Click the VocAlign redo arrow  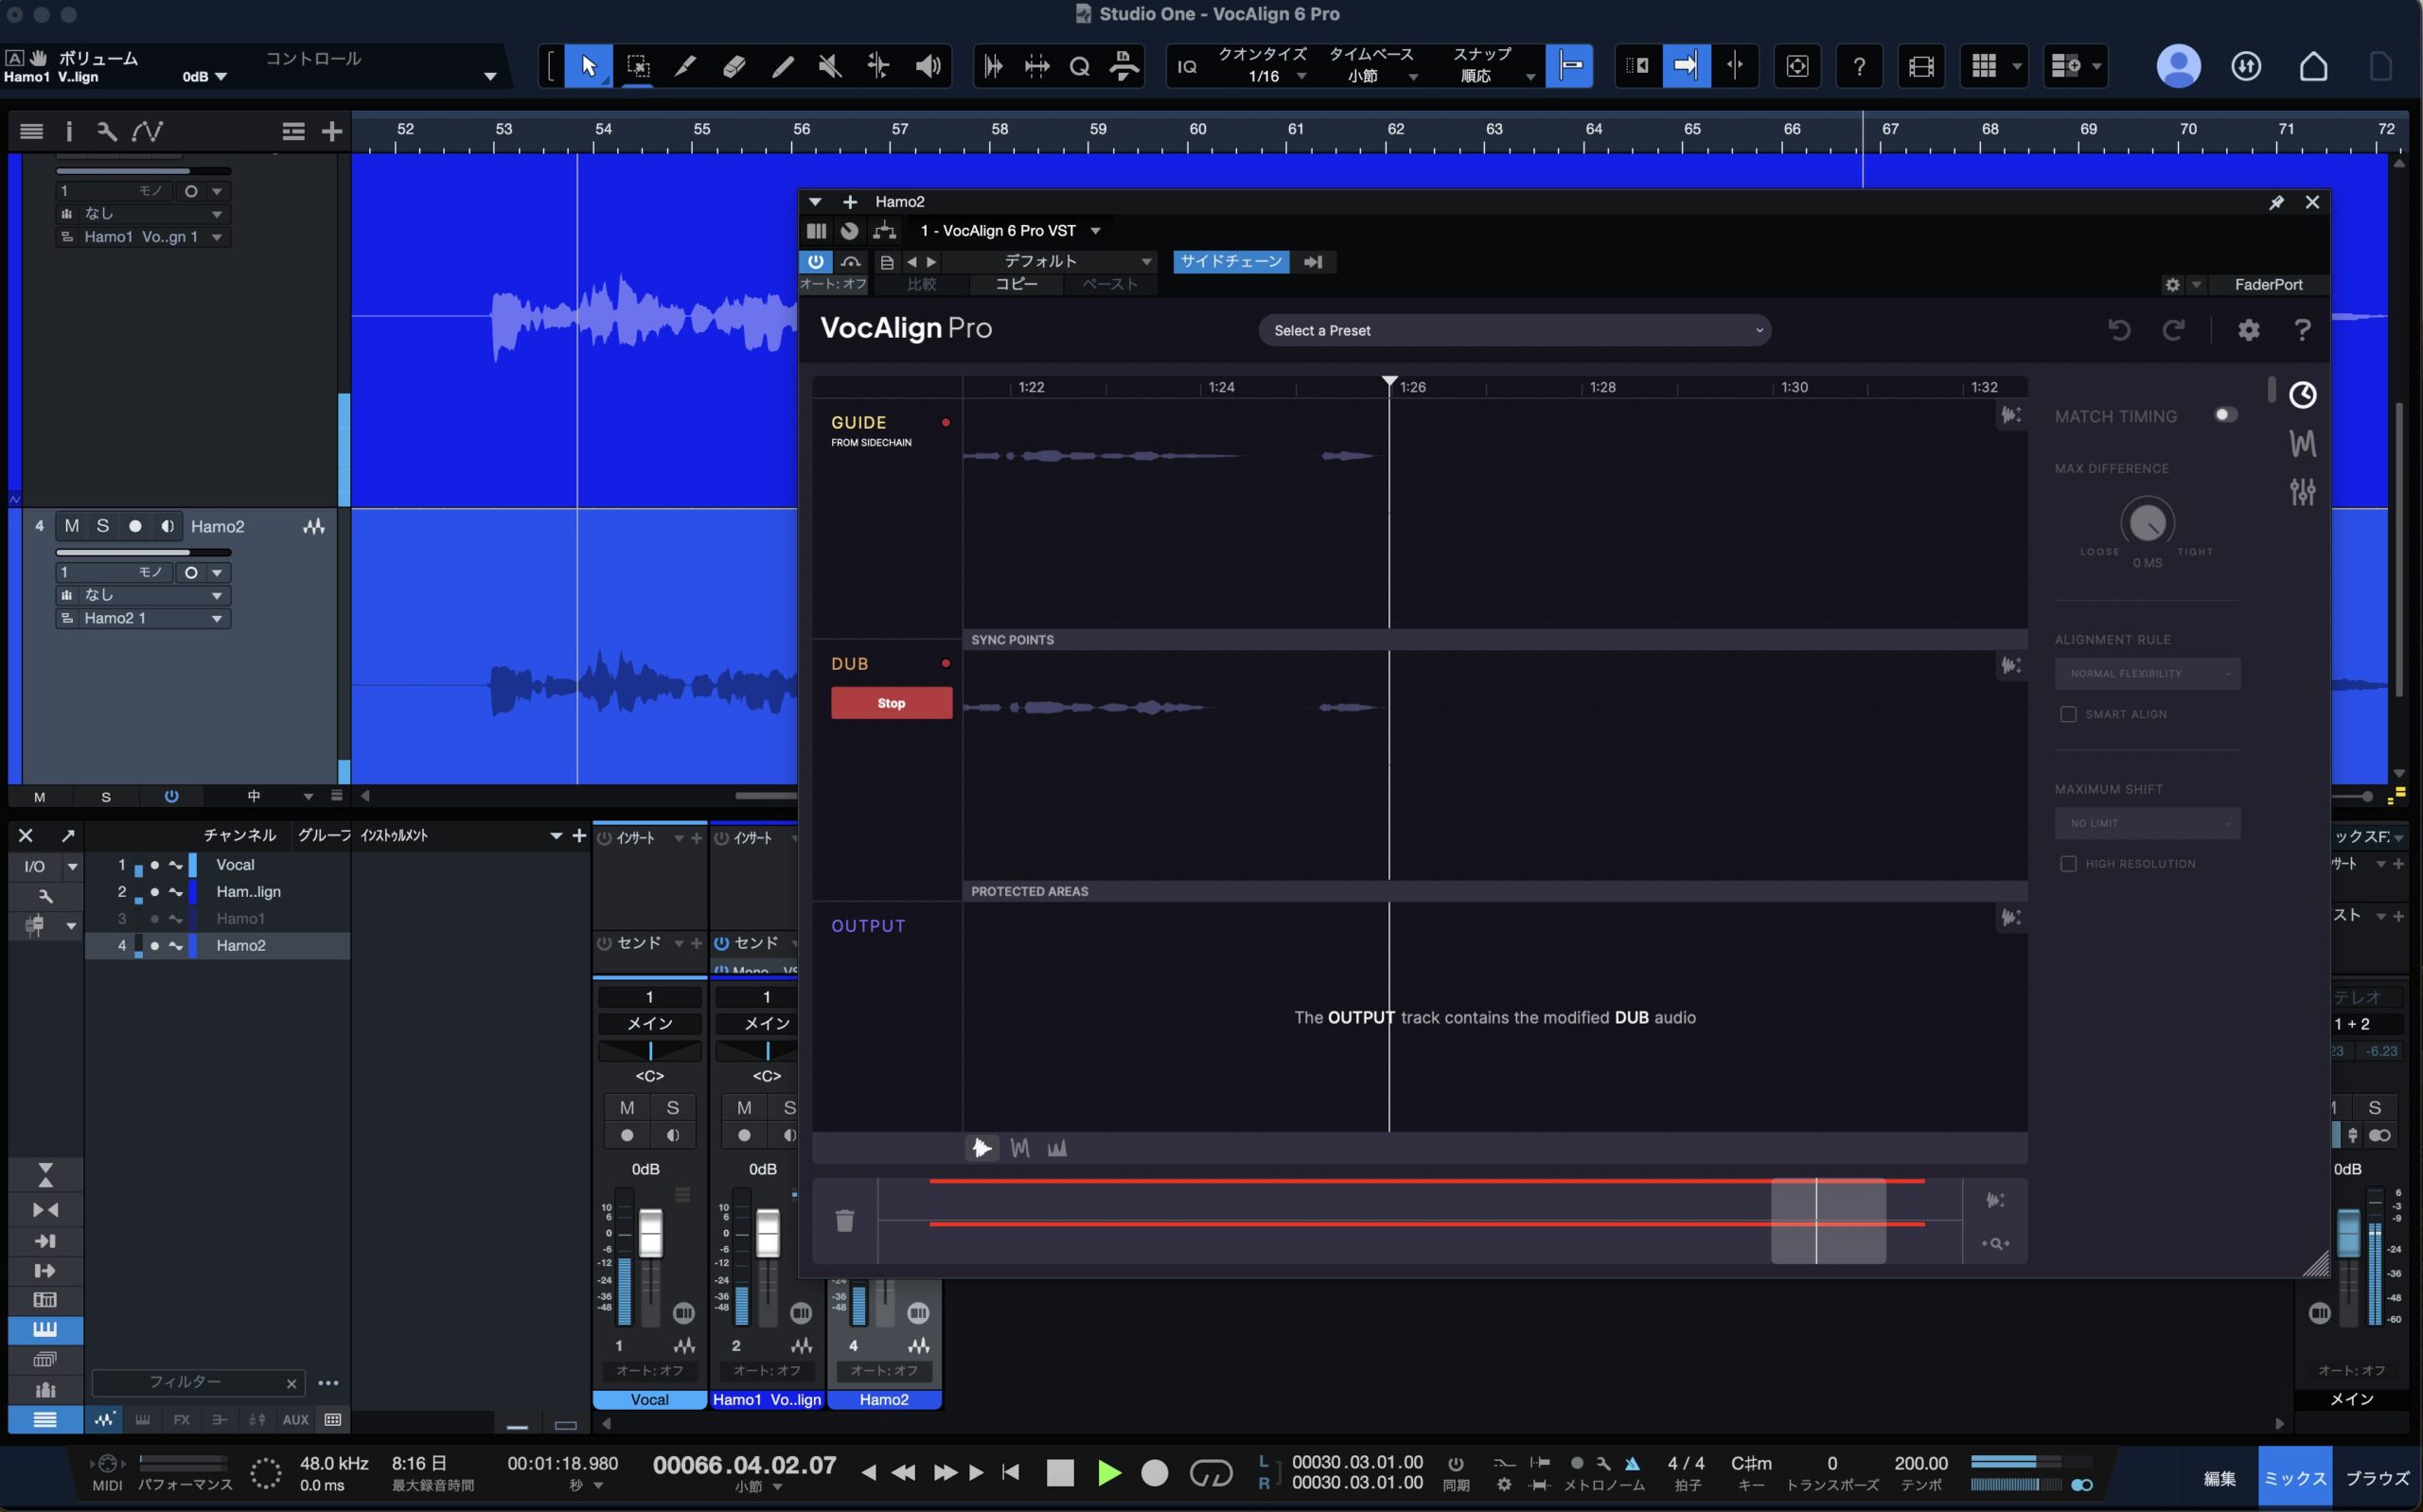point(2172,329)
